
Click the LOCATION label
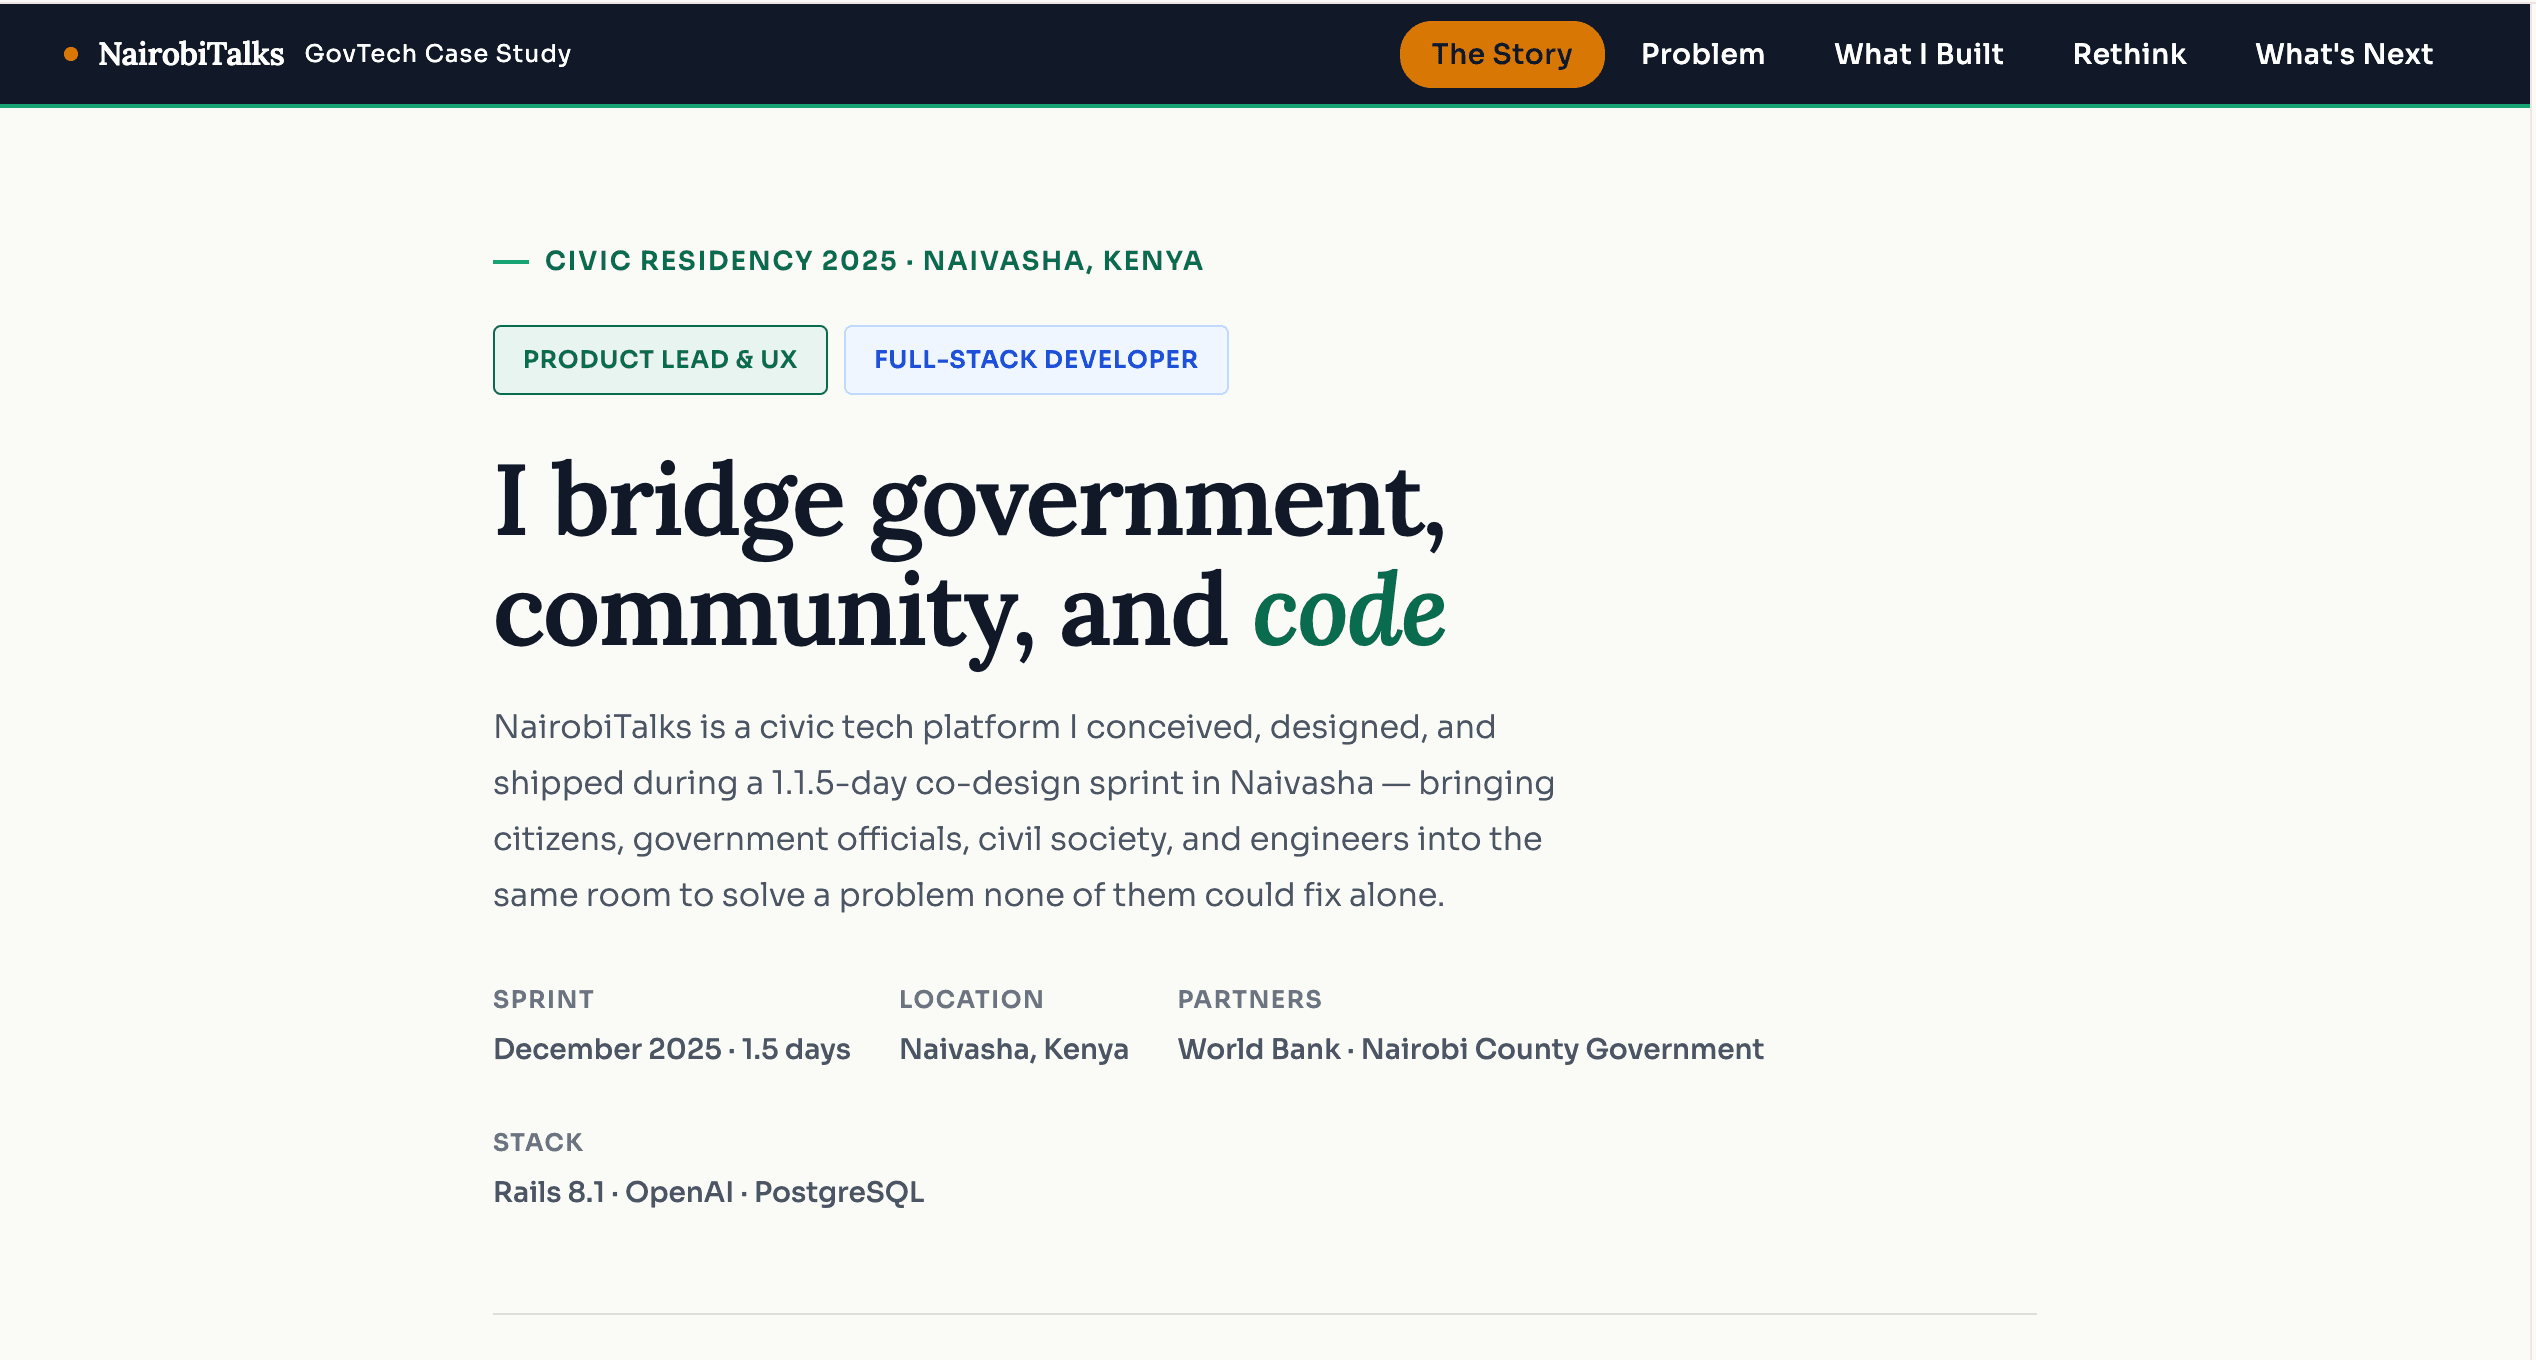tap(971, 999)
